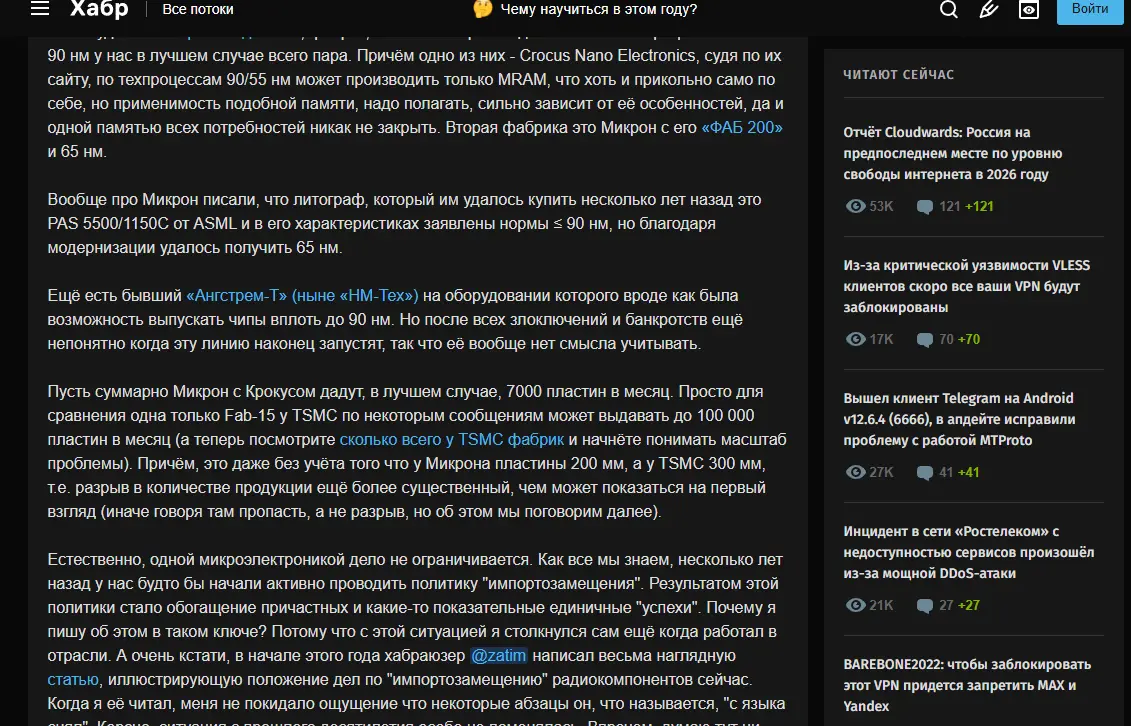
Task: Open the VLESS vulnerability article link
Action: coord(967,286)
